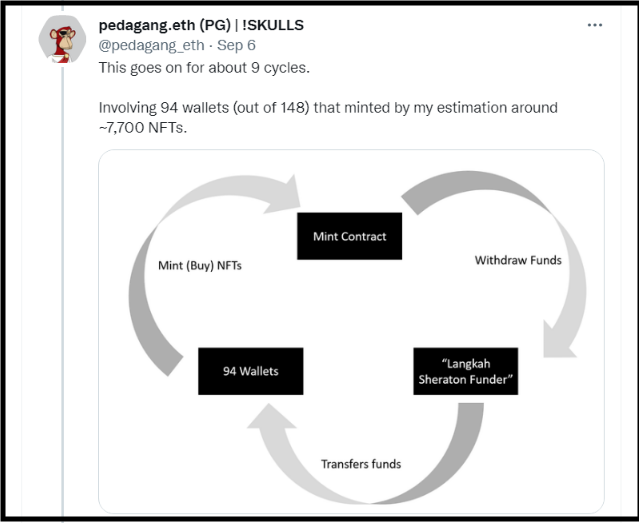This screenshot has height=523, width=639.
Task: Open the Sep 6 tweet timestamp
Action: [236, 45]
